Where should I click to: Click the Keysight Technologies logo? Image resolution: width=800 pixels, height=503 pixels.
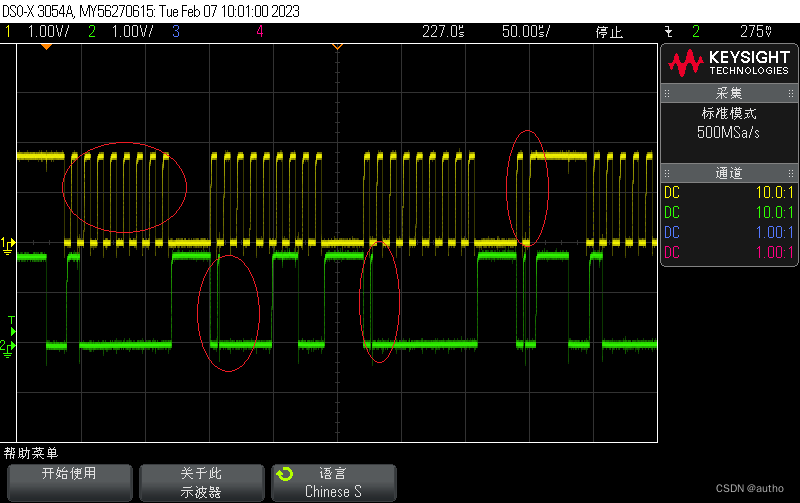[729, 63]
